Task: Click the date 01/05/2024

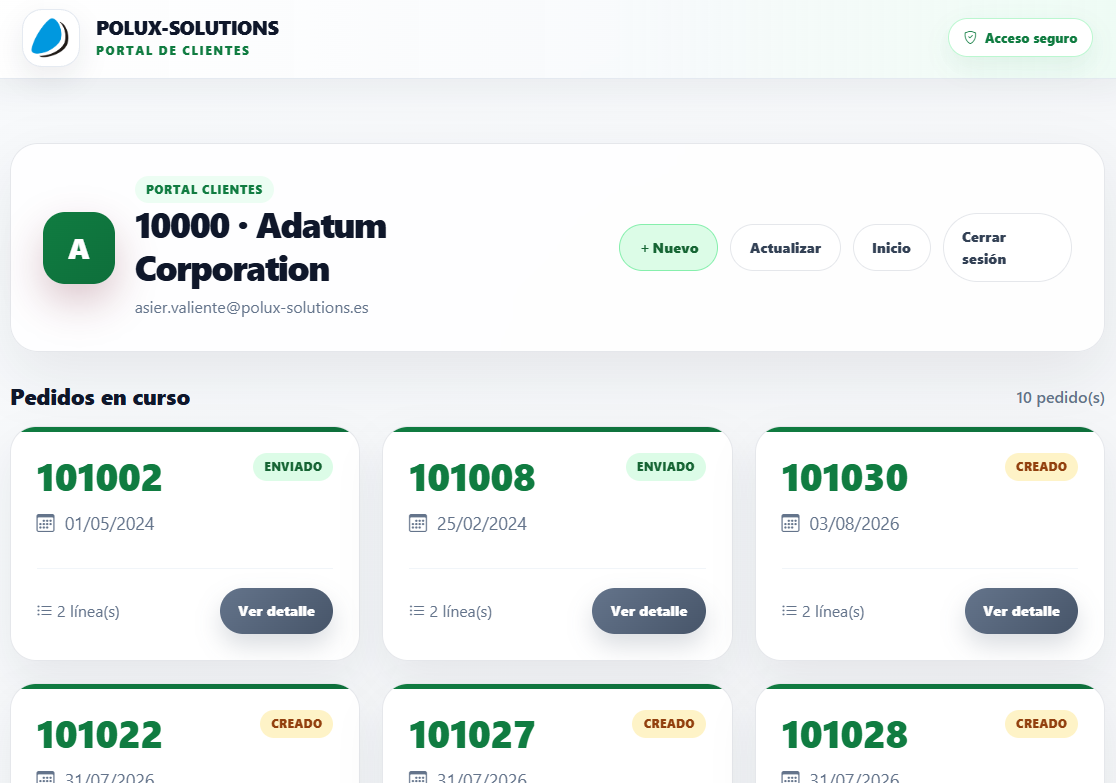Action: pyautogui.click(x=110, y=524)
